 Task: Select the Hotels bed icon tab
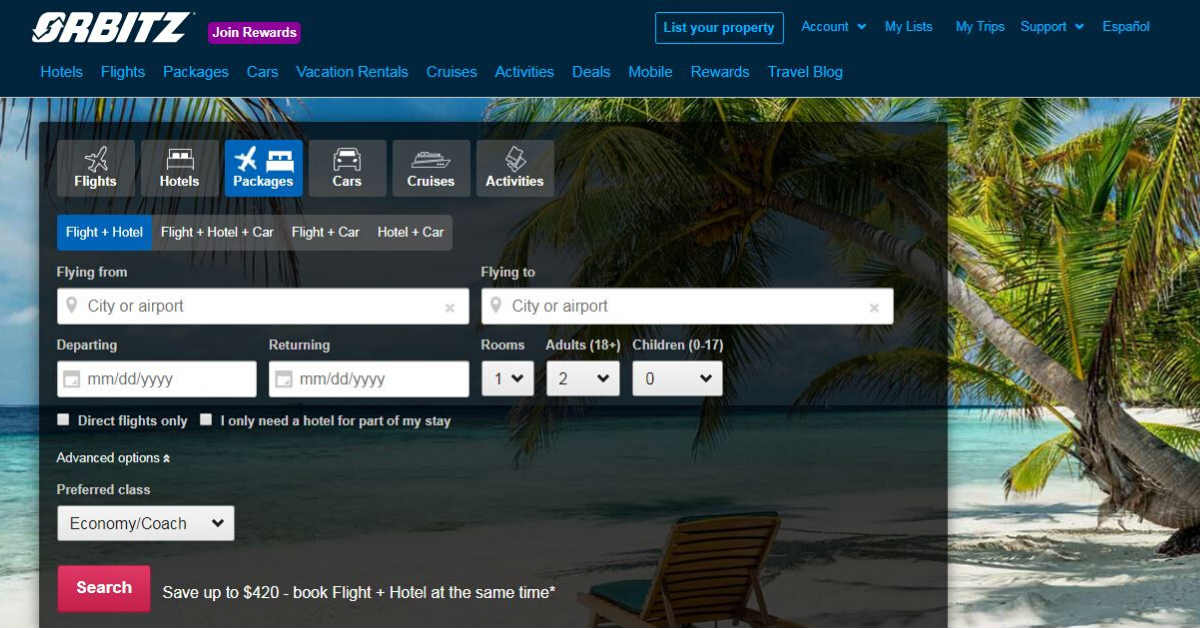179,168
